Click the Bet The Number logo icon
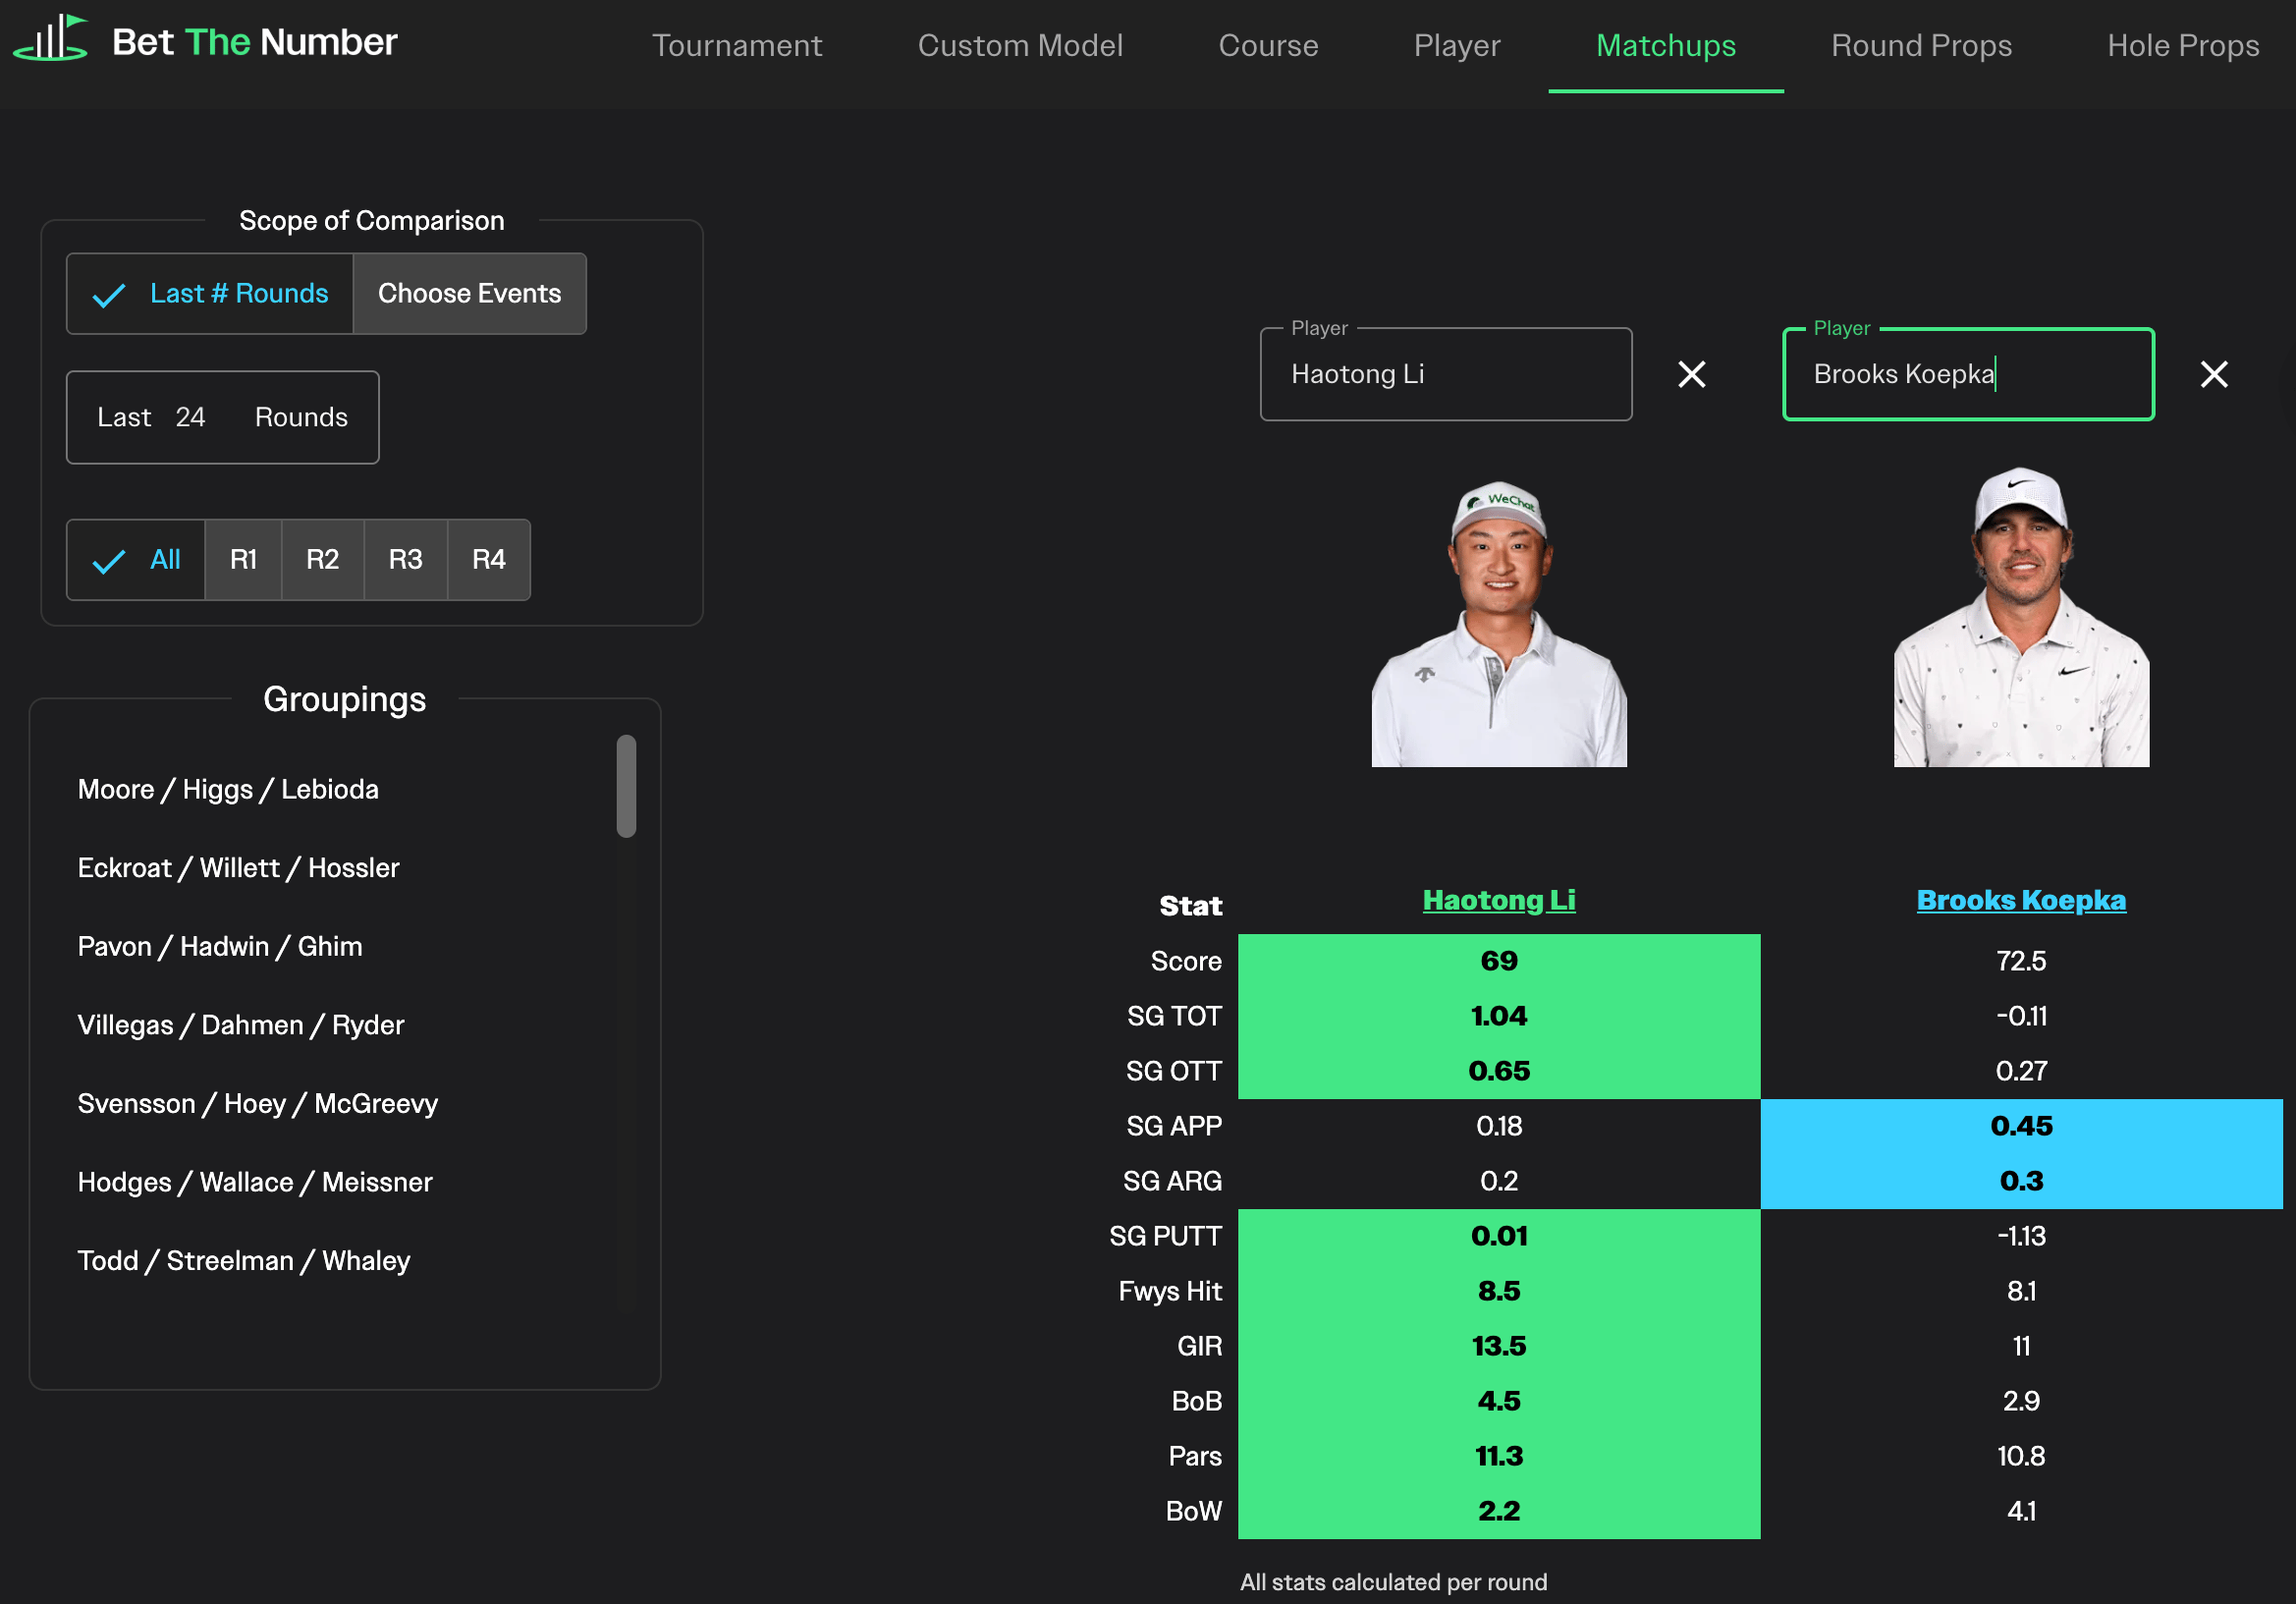The height and width of the screenshot is (1604, 2296). tap(50, 40)
